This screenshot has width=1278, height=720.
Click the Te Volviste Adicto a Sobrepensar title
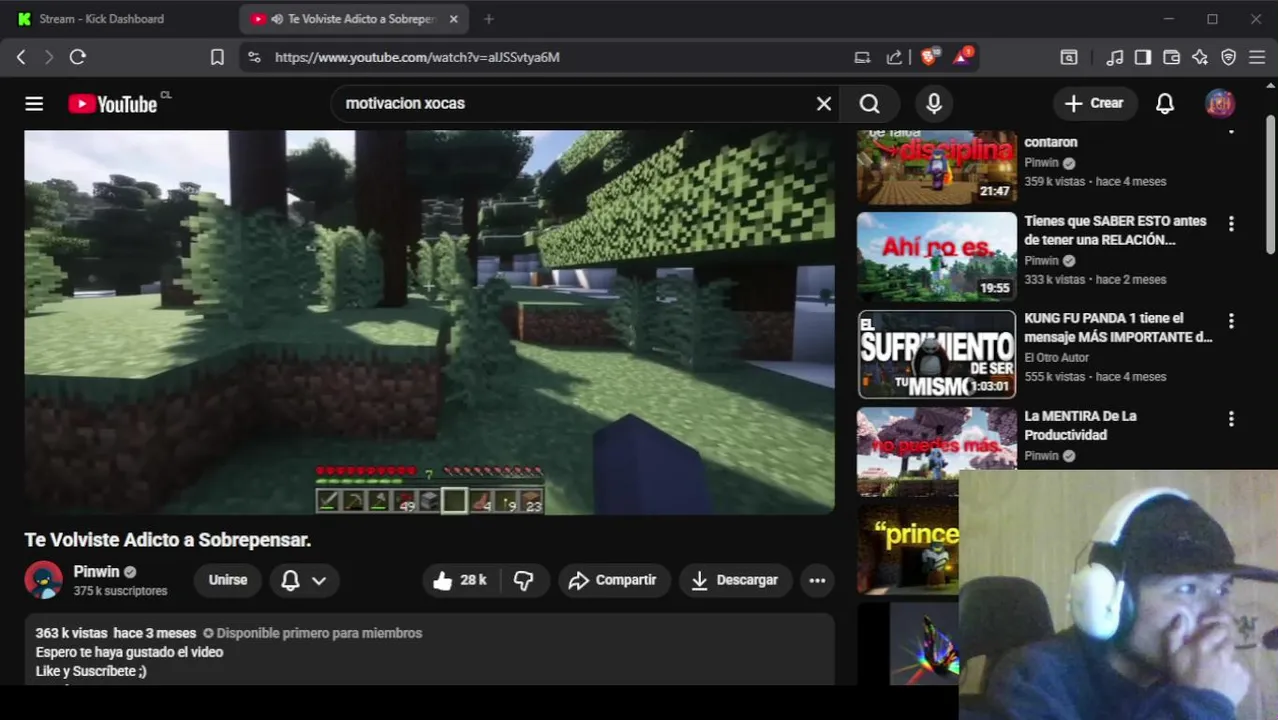pos(168,540)
